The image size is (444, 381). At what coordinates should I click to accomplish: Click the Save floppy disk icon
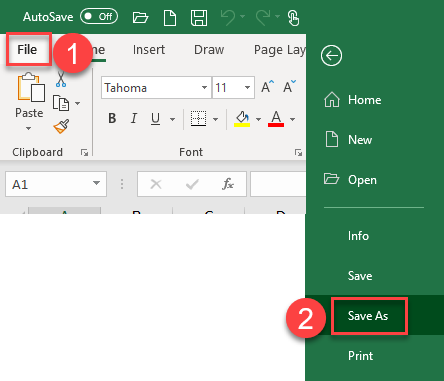tap(199, 17)
